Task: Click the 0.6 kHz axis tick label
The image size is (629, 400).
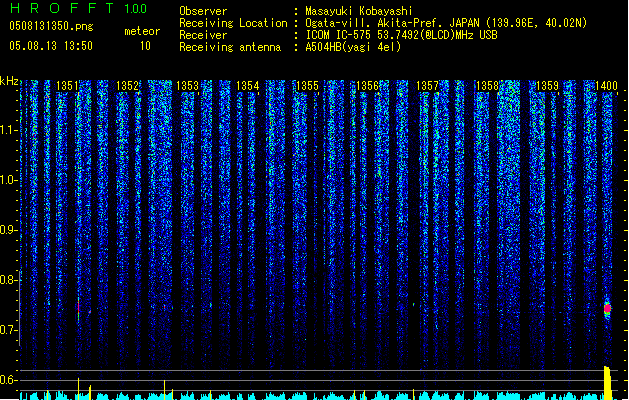Action: (x=8, y=380)
